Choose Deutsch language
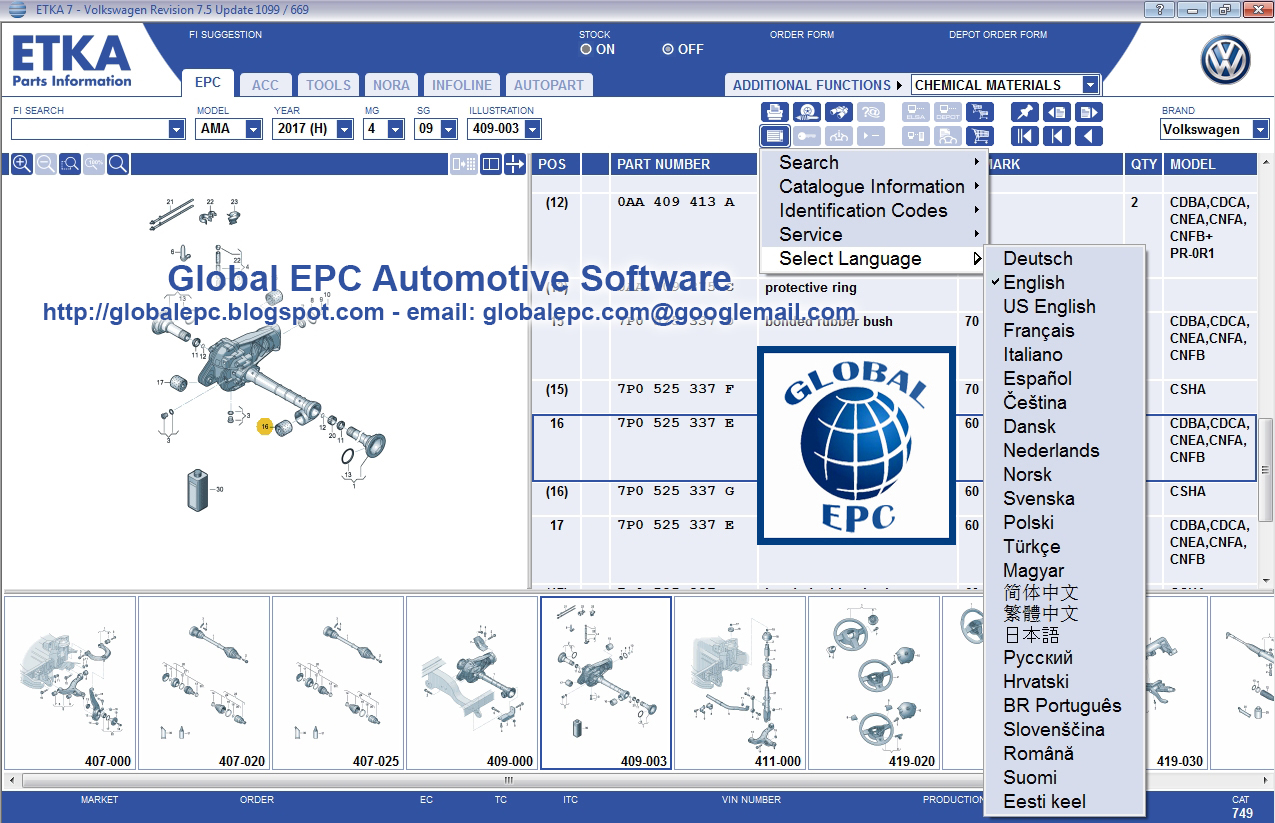 coord(1038,259)
